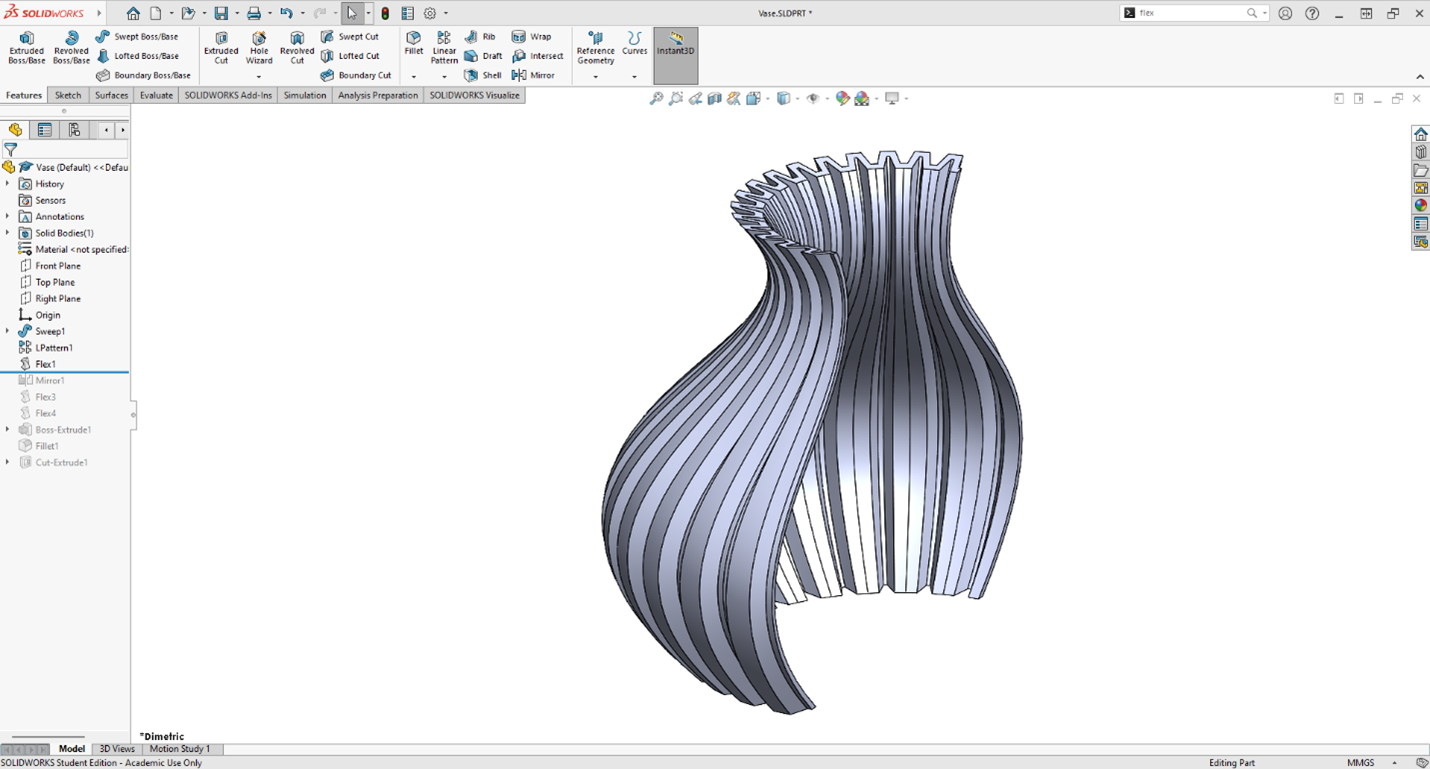Open the Fillet dropdown arrow
The width and height of the screenshot is (1430, 769).
414,77
